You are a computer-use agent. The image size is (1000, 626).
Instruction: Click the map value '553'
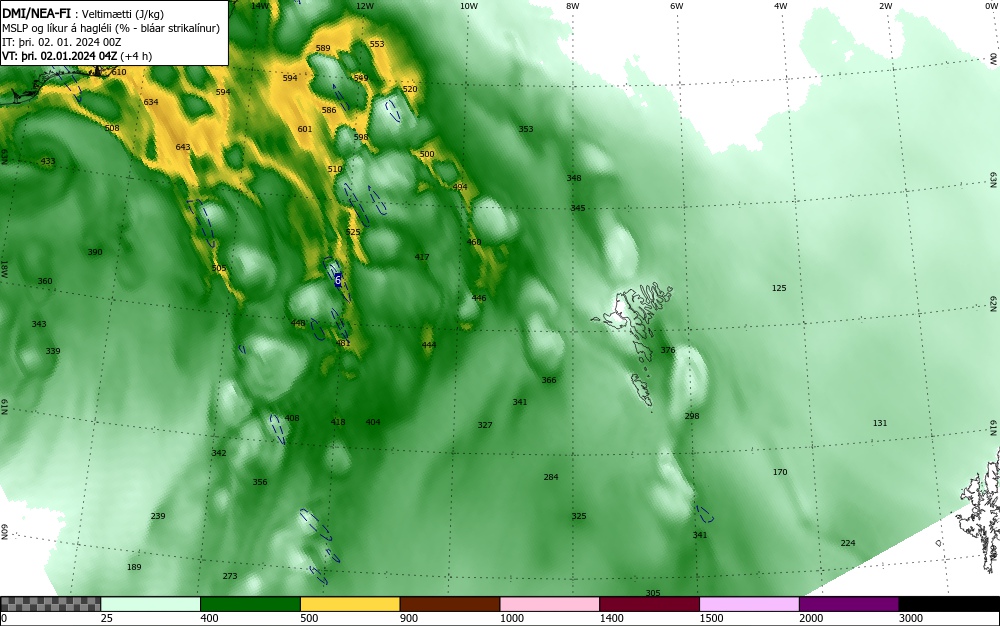pyautogui.click(x=377, y=44)
